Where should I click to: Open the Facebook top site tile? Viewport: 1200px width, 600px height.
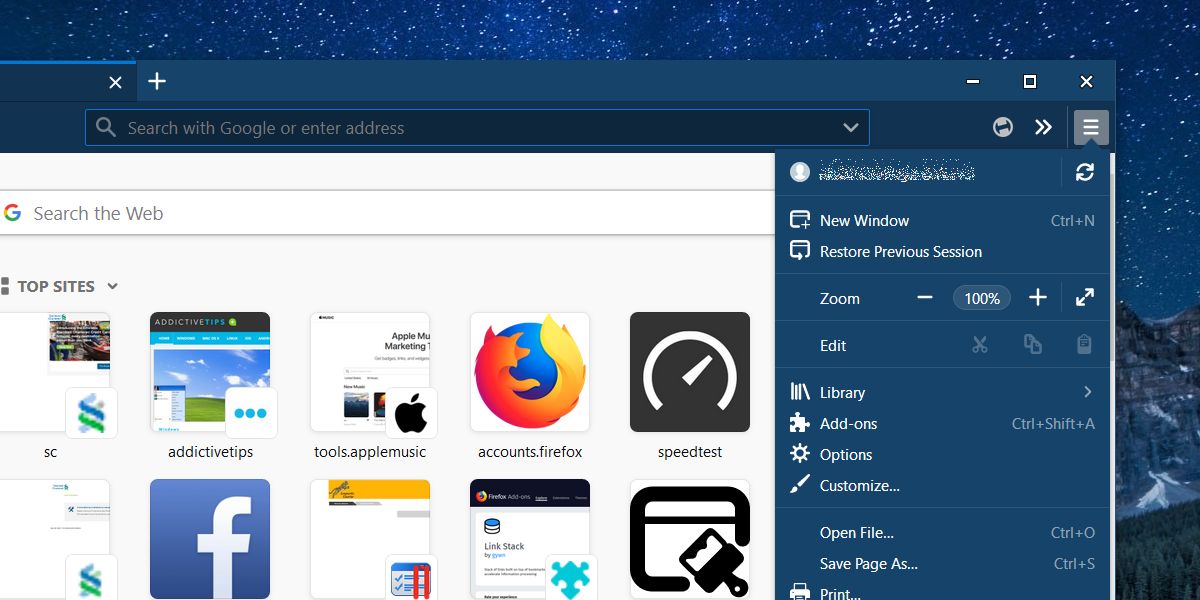pyautogui.click(x=210, y=539)
